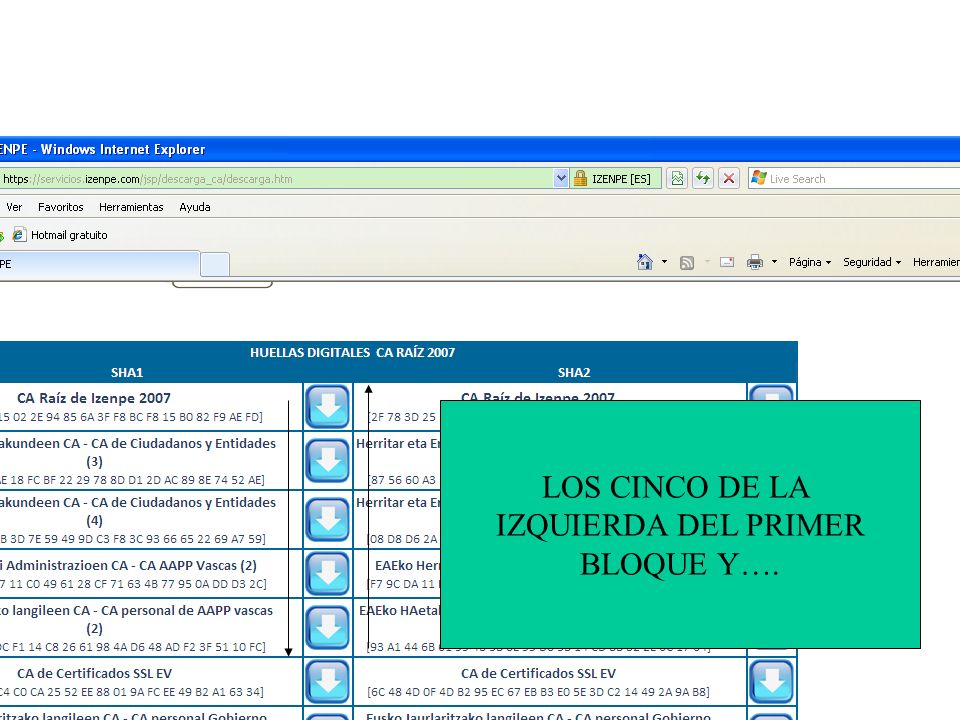Screen dimensions: 960x720
Task: Open the Home button dropdown arrow
Action: [x=664, y=262]
